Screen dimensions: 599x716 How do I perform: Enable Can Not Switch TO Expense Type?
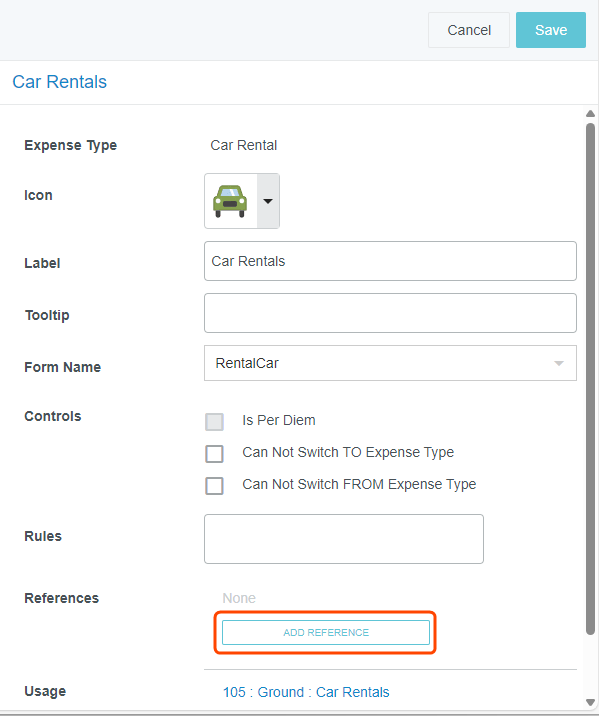[x=214, y=454]
